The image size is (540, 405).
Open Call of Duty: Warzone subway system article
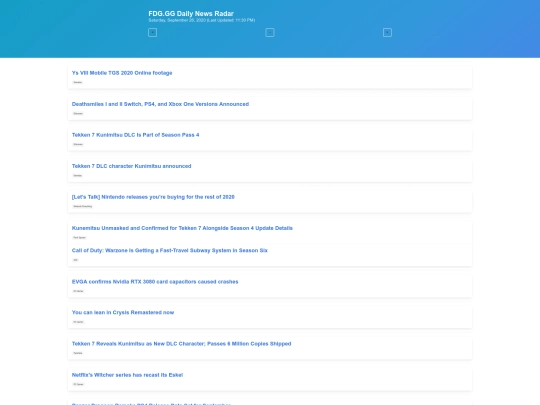coord(169,250)
